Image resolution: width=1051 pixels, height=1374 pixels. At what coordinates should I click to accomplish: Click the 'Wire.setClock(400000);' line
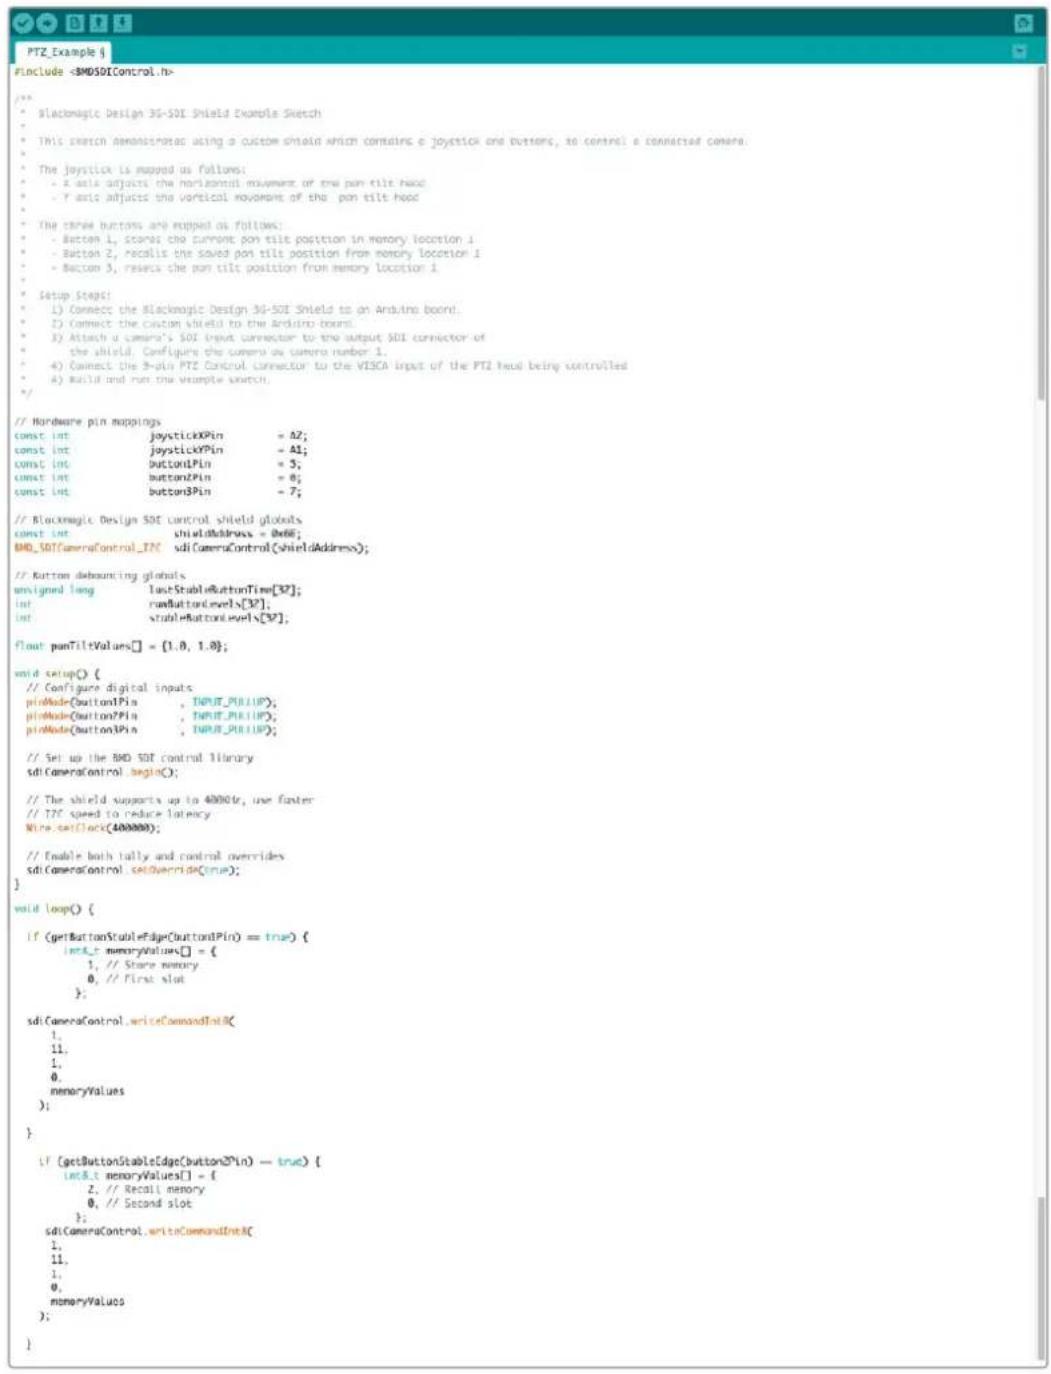[93, 828]
